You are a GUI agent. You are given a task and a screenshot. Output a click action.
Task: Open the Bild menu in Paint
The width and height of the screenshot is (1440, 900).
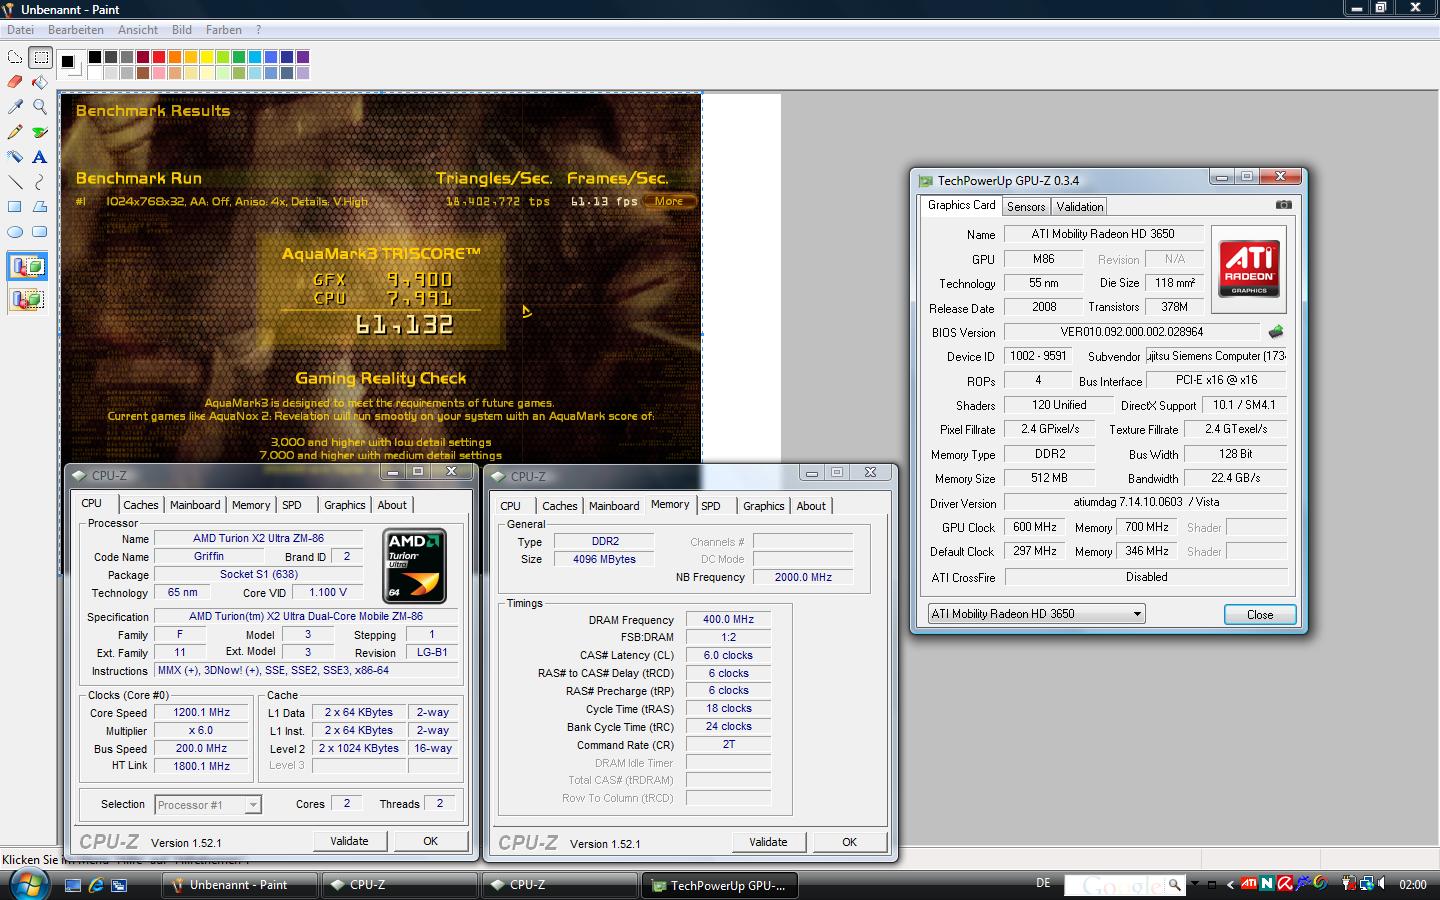click(182, 30)
